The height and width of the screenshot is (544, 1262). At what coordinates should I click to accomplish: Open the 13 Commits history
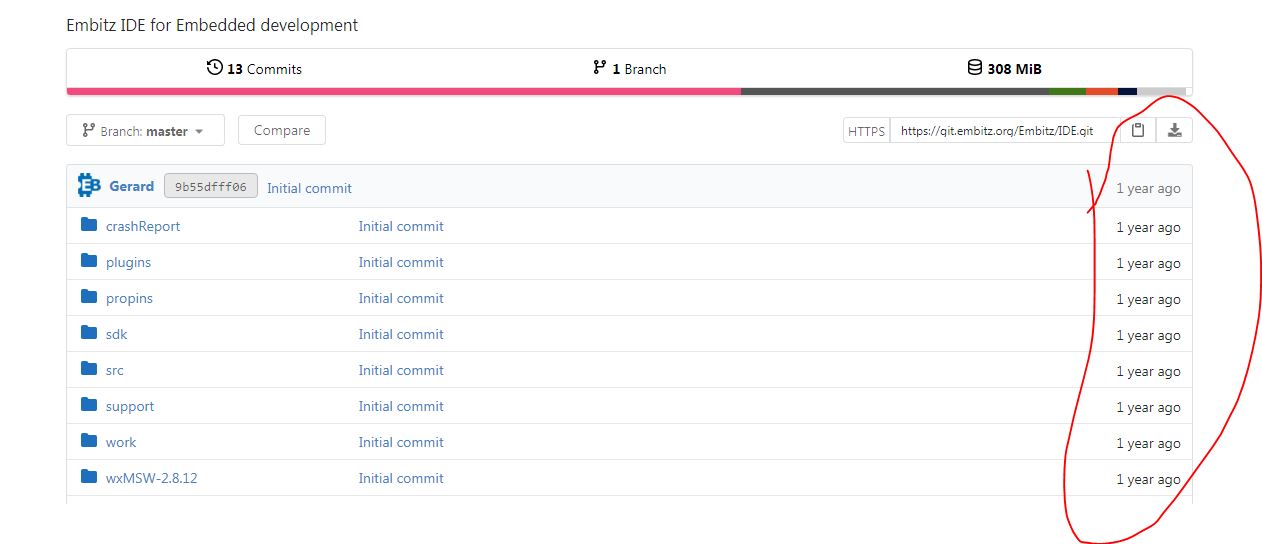[254, 69]
